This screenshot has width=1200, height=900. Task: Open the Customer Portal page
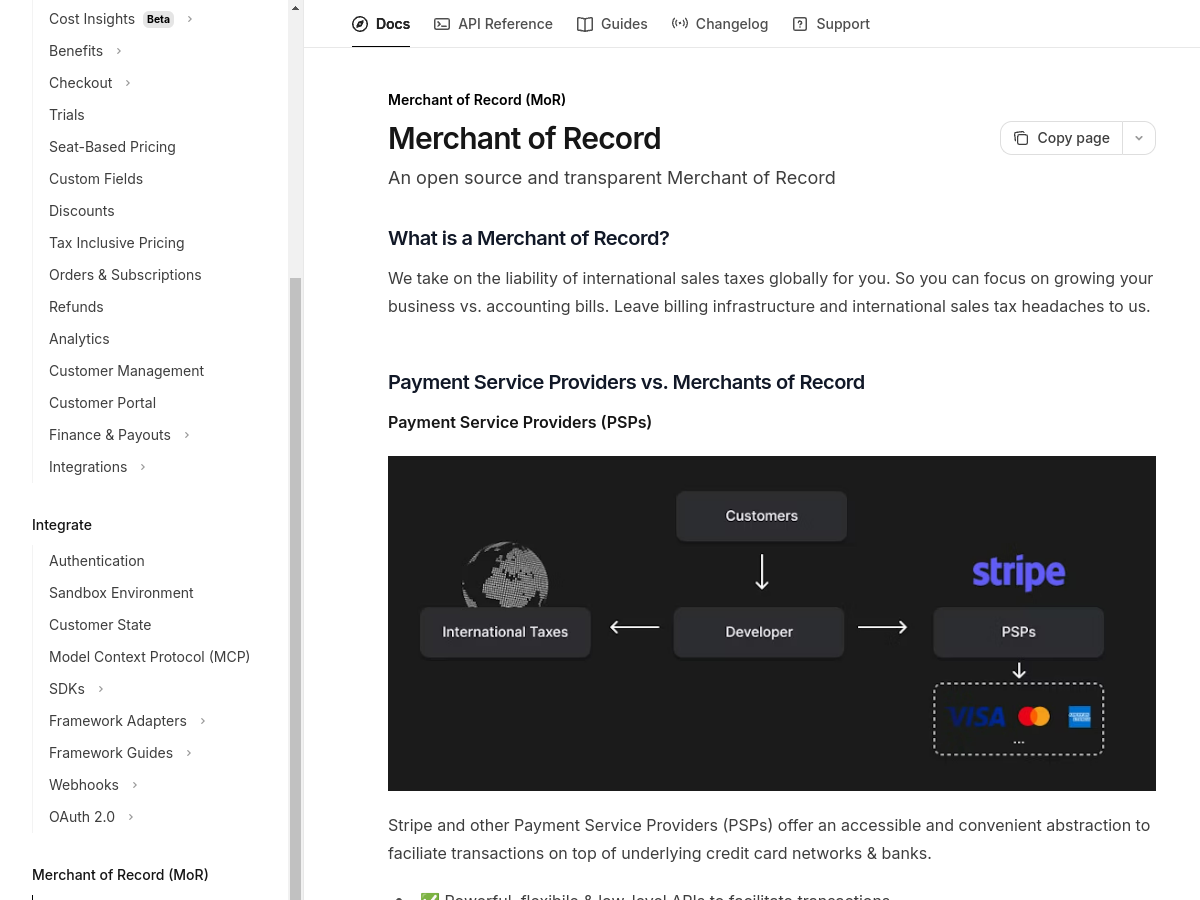(102, 403)
